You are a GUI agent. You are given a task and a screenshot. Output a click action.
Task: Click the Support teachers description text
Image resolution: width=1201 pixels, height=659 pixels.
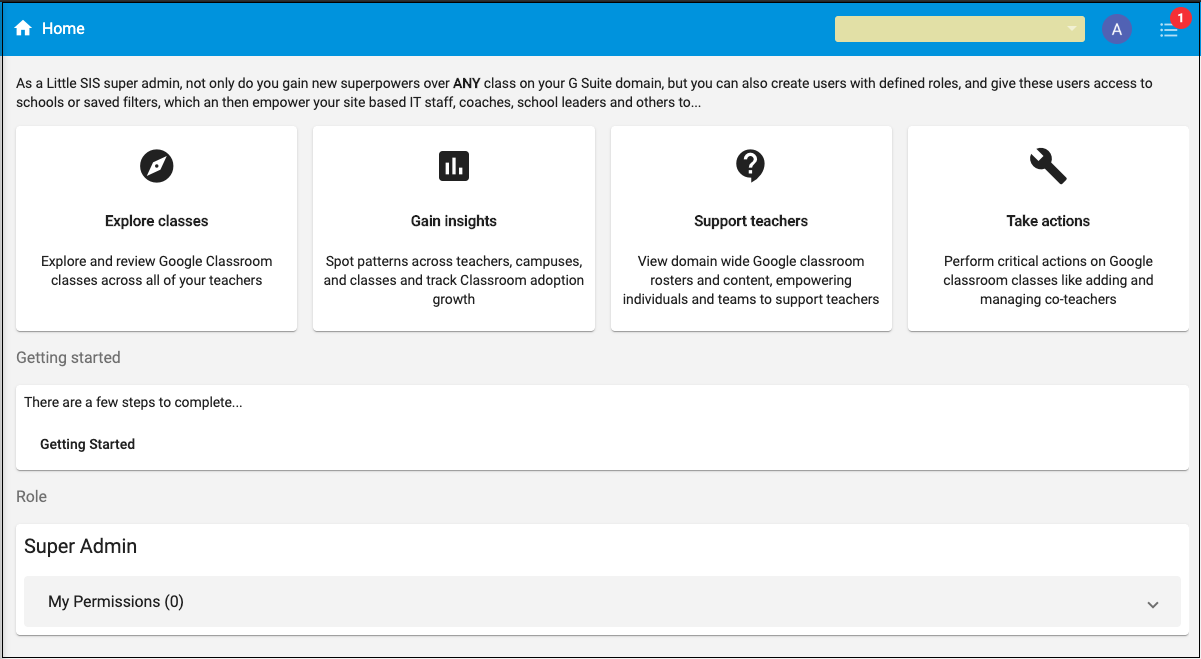point(751,280)
